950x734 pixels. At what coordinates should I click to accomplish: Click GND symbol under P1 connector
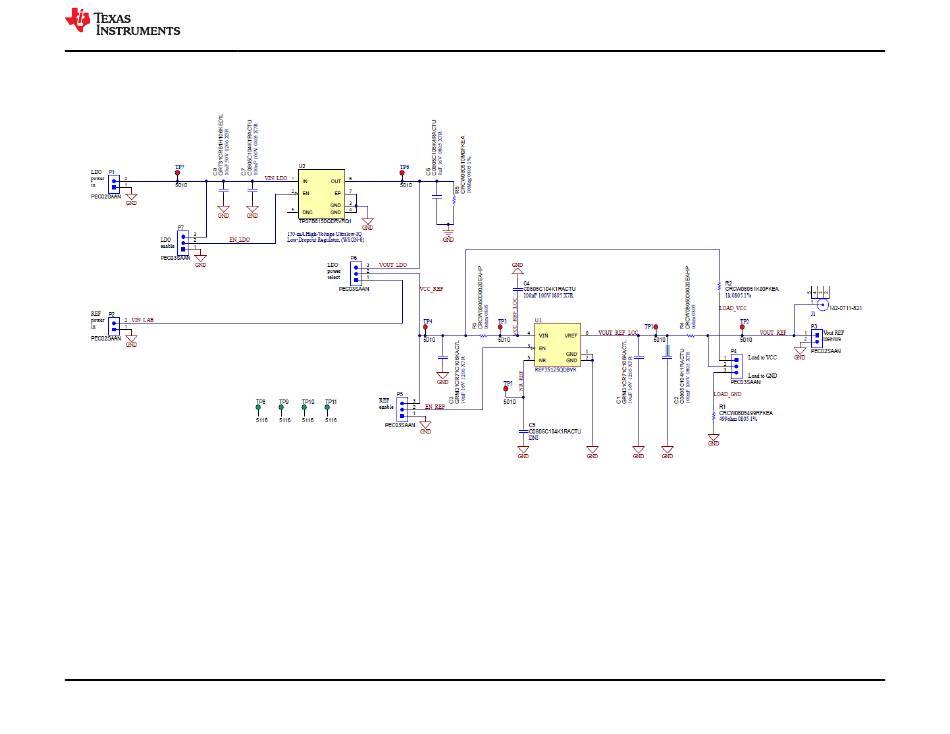click(131, 199)
